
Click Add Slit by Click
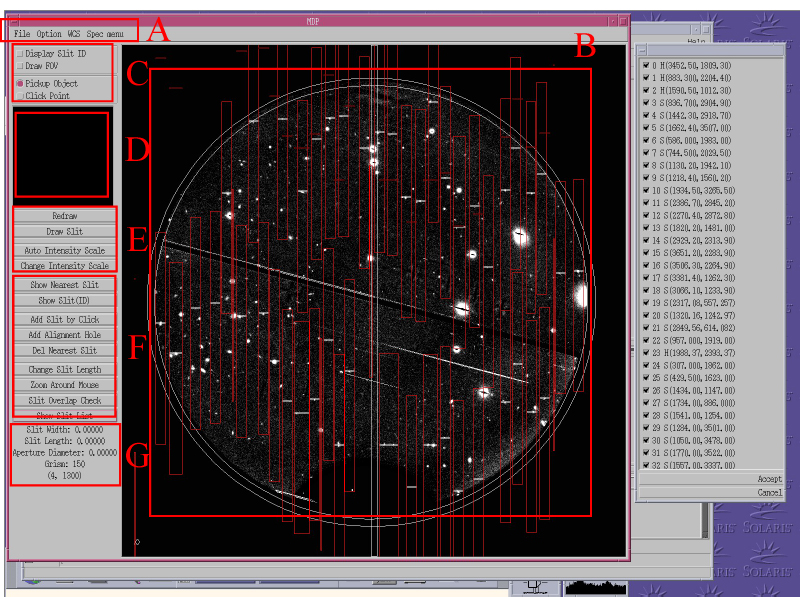point(64,319)
